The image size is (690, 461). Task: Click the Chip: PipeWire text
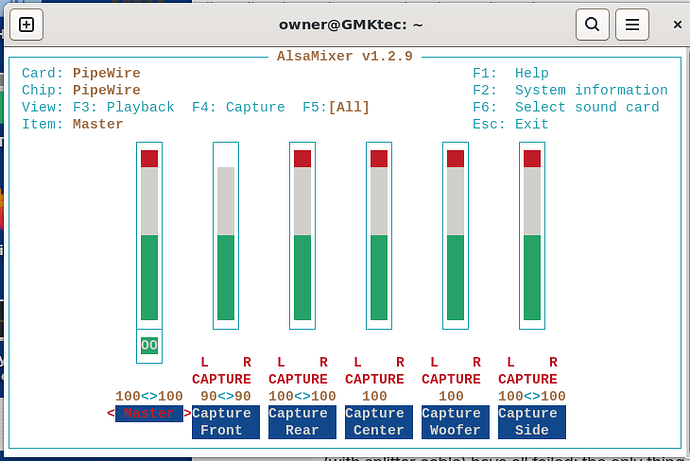point(81,90)
